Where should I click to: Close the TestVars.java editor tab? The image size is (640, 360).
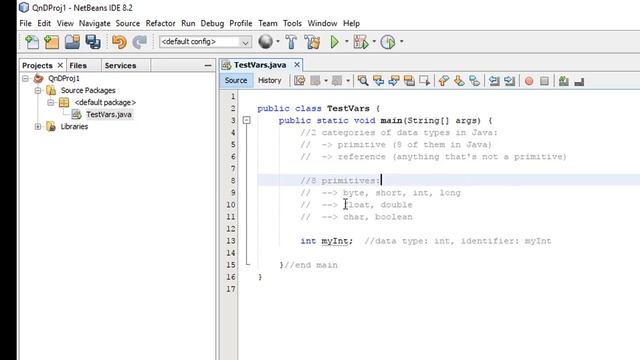pos(297,65)
